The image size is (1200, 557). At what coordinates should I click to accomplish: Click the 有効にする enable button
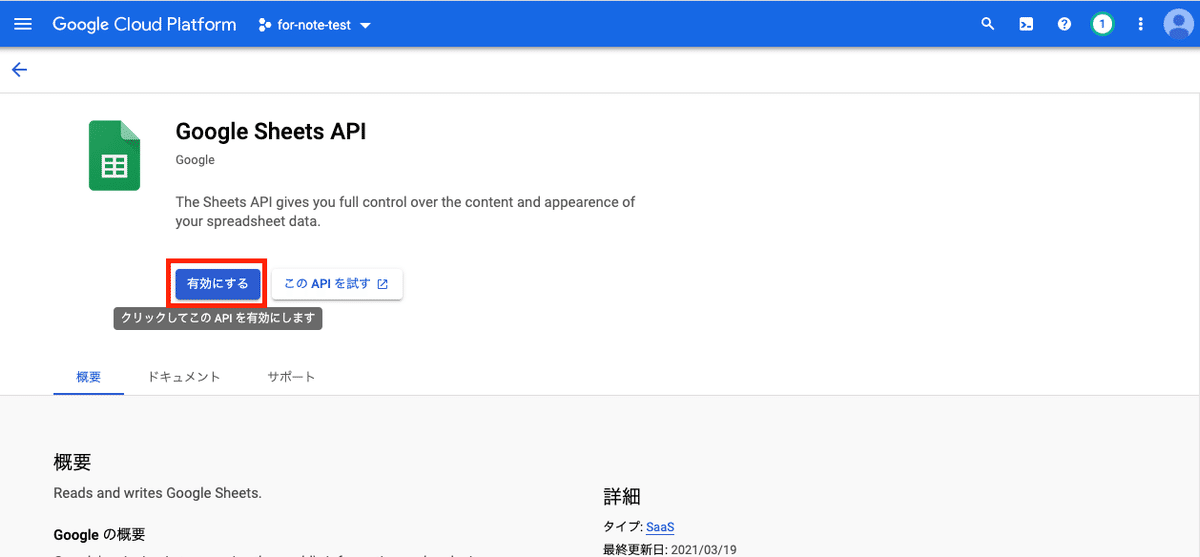click(x=218, y=284)
